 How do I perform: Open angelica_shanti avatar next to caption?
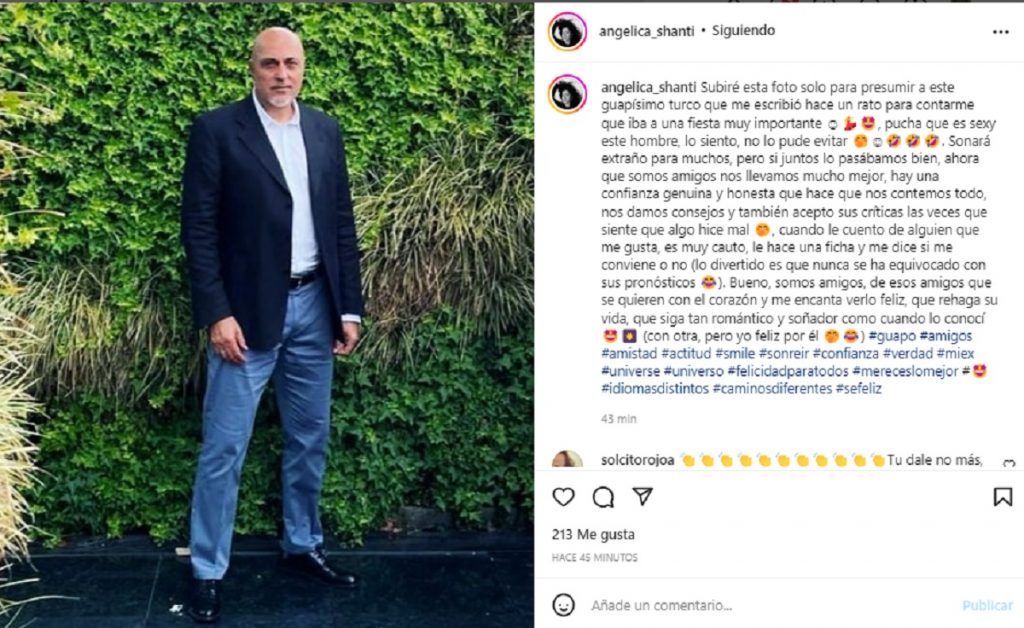pos(567,94)
